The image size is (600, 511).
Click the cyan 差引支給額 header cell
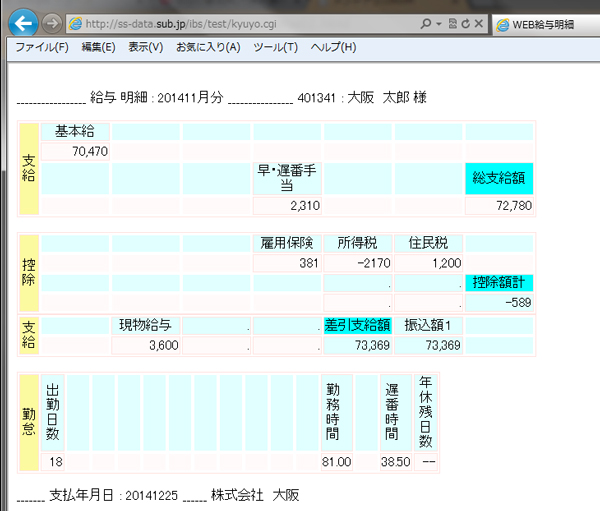(x=357, y=325)
